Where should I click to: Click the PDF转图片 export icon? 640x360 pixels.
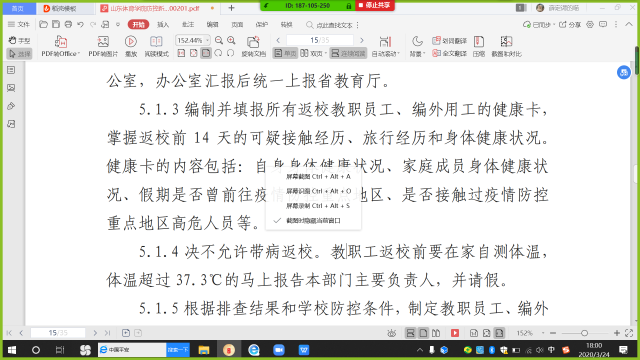coord(103,46)
